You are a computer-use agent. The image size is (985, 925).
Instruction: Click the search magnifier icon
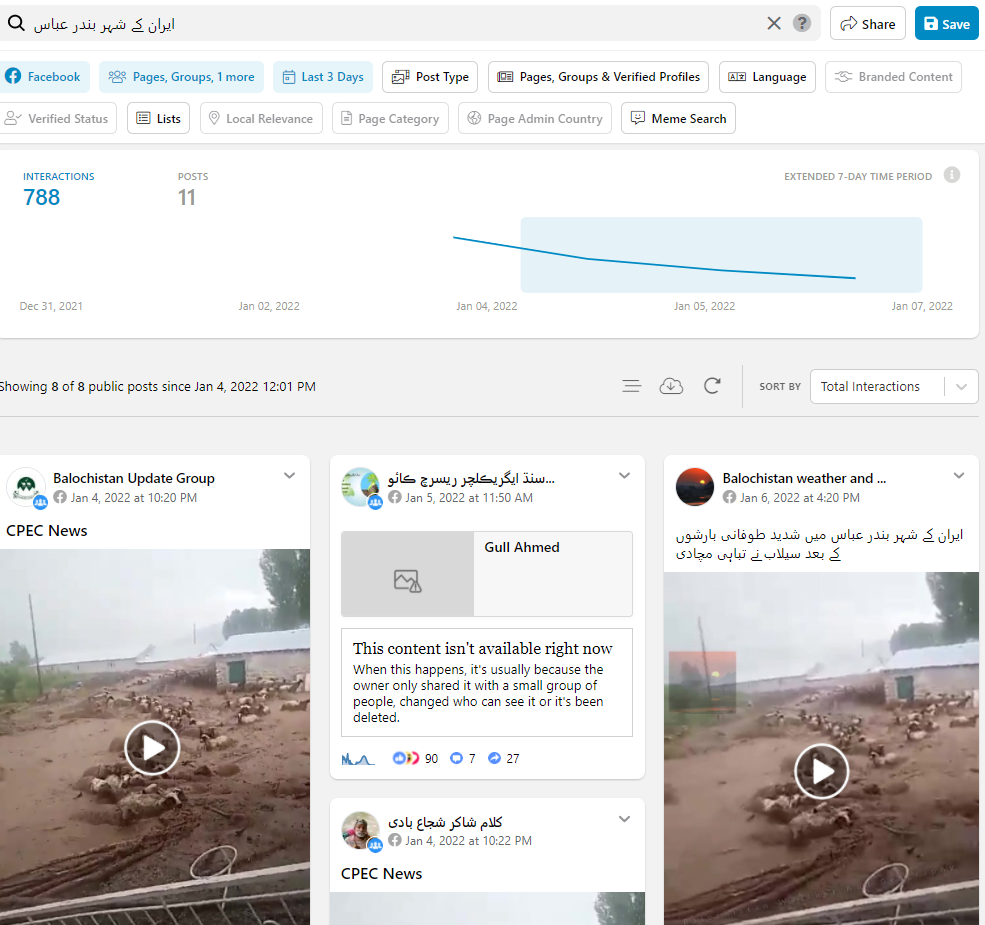[x=16, y=23]
